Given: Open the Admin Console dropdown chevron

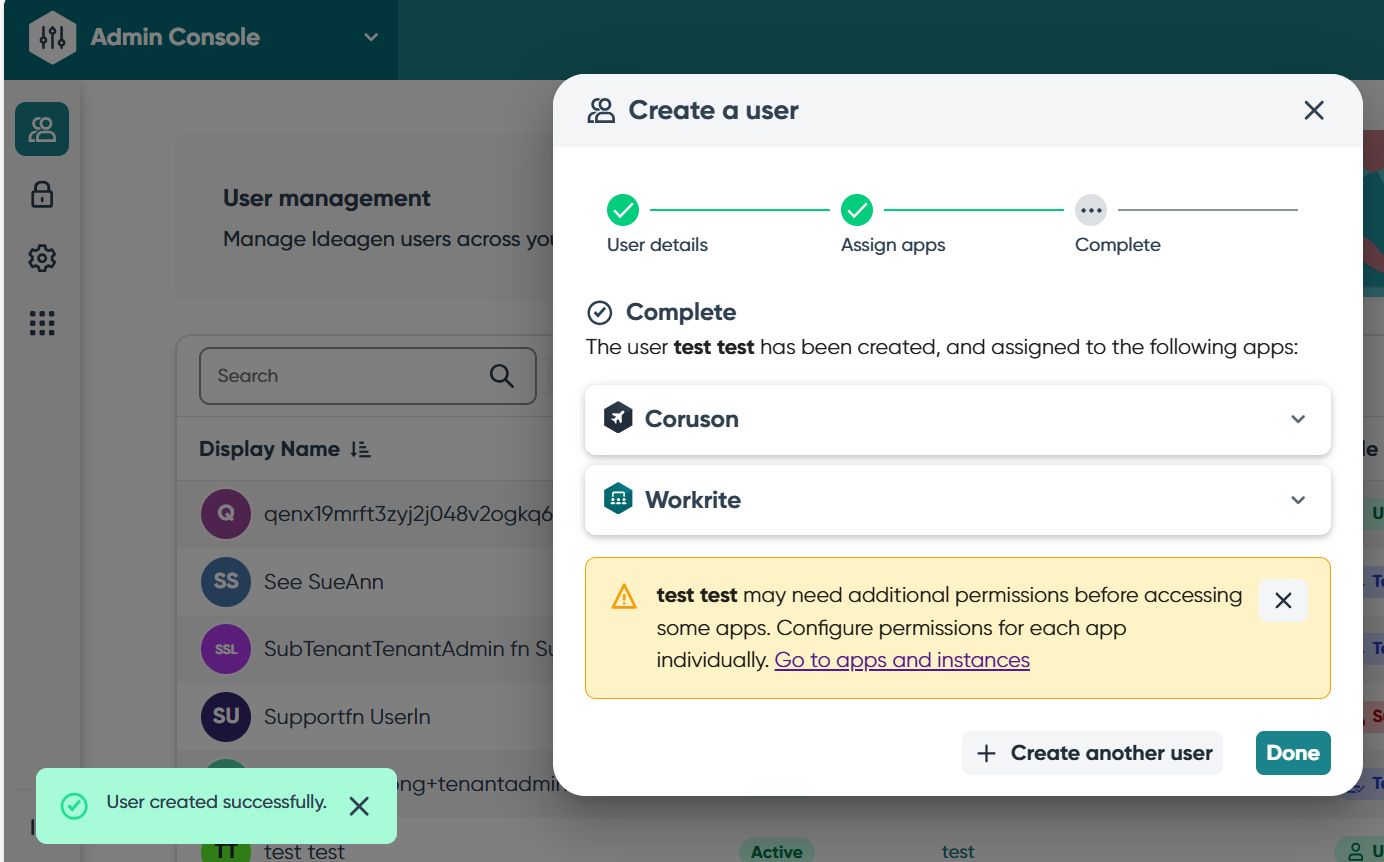Looking at the screenshot, I should pyautogui.click(x=371, y=38).
